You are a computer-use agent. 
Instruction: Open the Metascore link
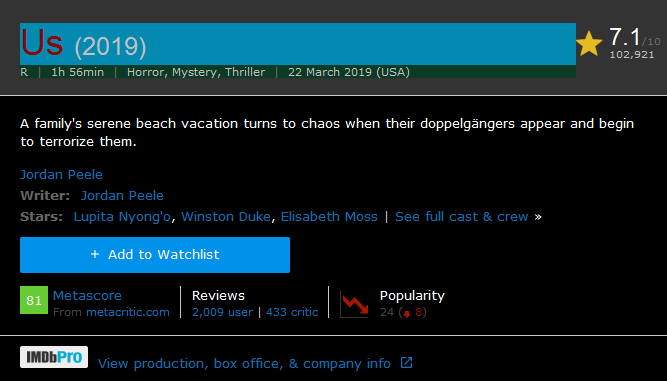click(87, 296)
